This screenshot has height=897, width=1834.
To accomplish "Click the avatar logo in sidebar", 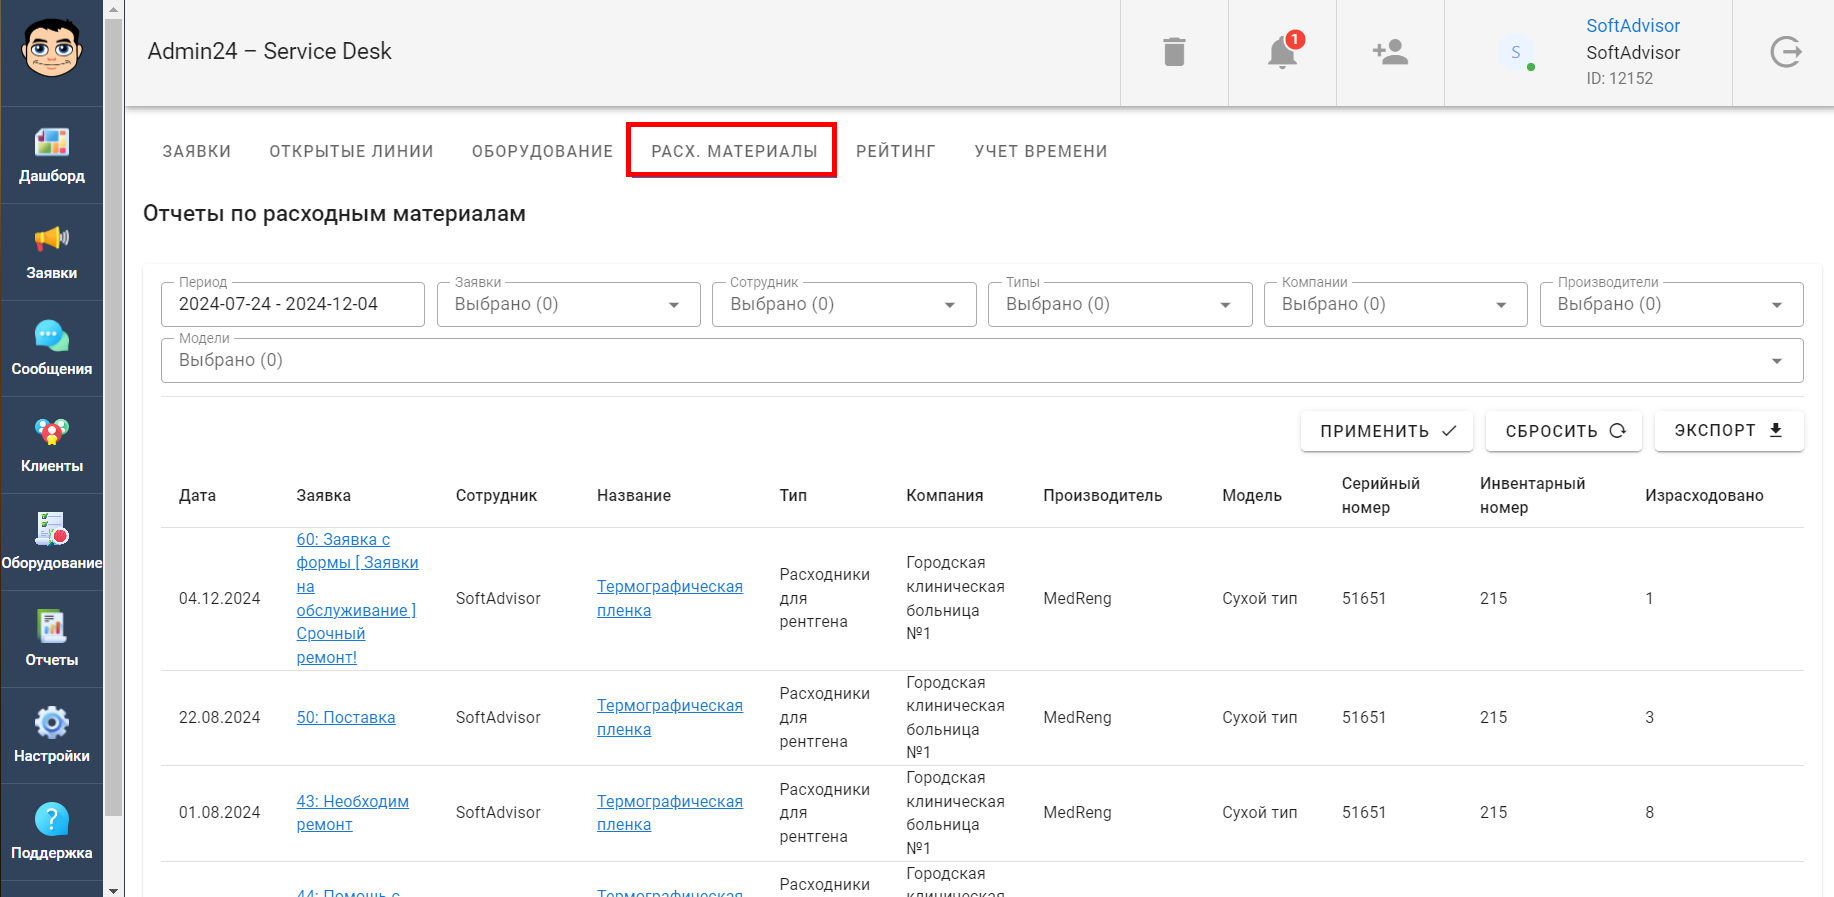I will (52, 48).
